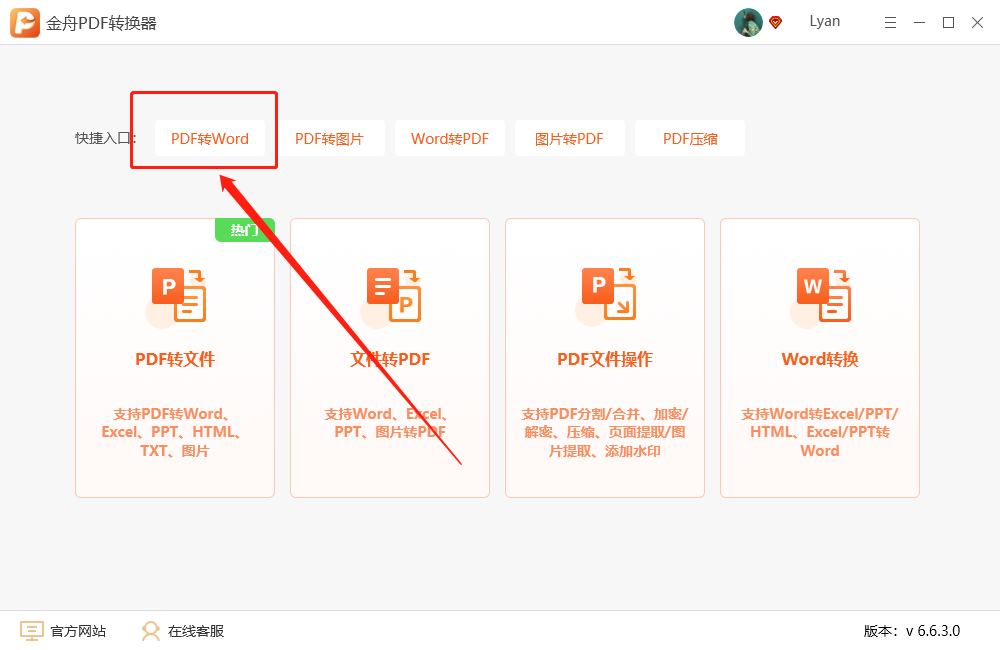Visit the 官方网站 link text
1000x650 pixels.
(78, 631)
